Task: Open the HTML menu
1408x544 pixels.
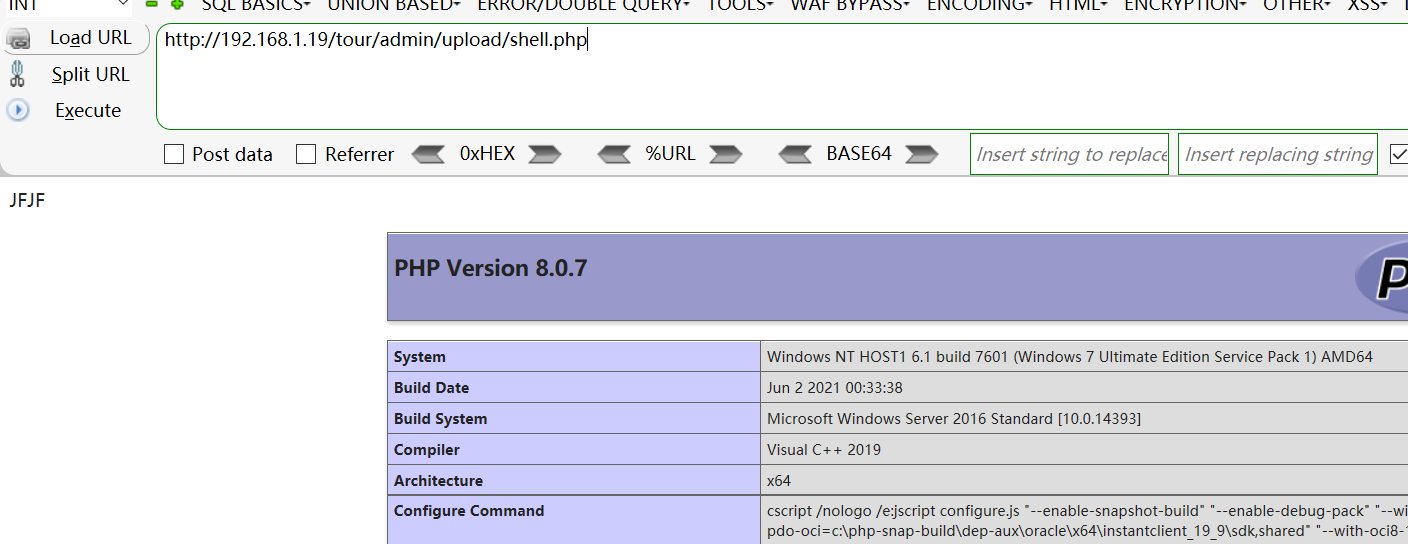Action: (1078, 5)
